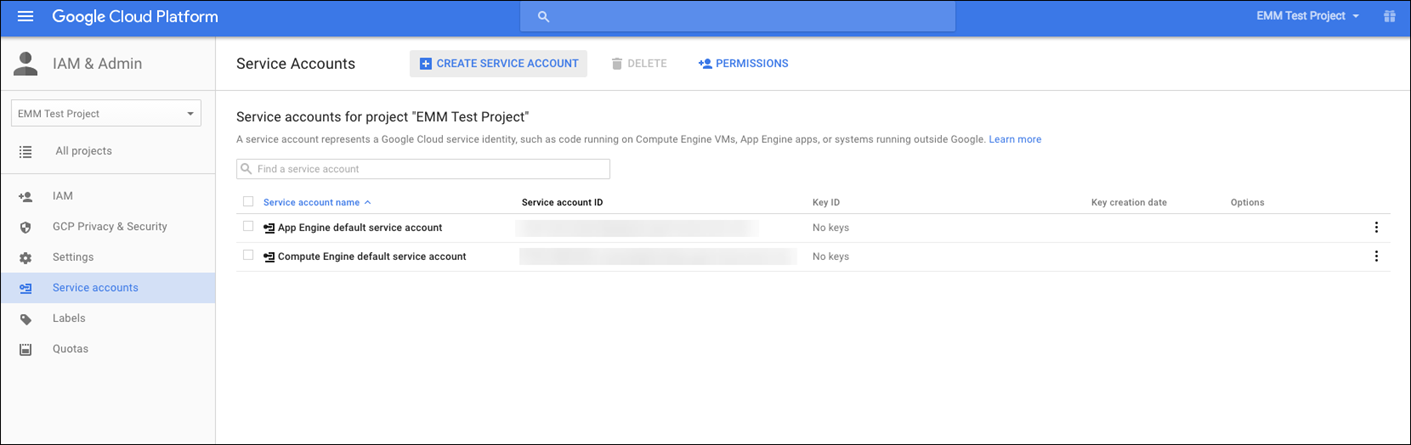Click the All projects list icon
Viewport: 1411px width, 445px height.
(26, 151)
